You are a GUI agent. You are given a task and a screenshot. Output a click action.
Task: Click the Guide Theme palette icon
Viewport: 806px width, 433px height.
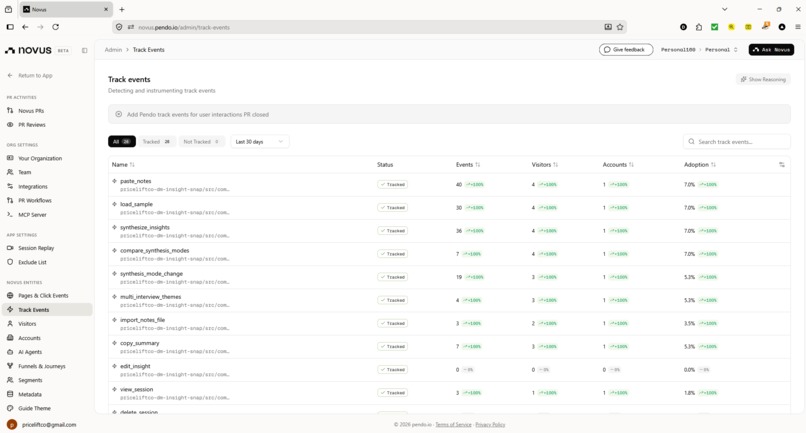coord(10,408)
